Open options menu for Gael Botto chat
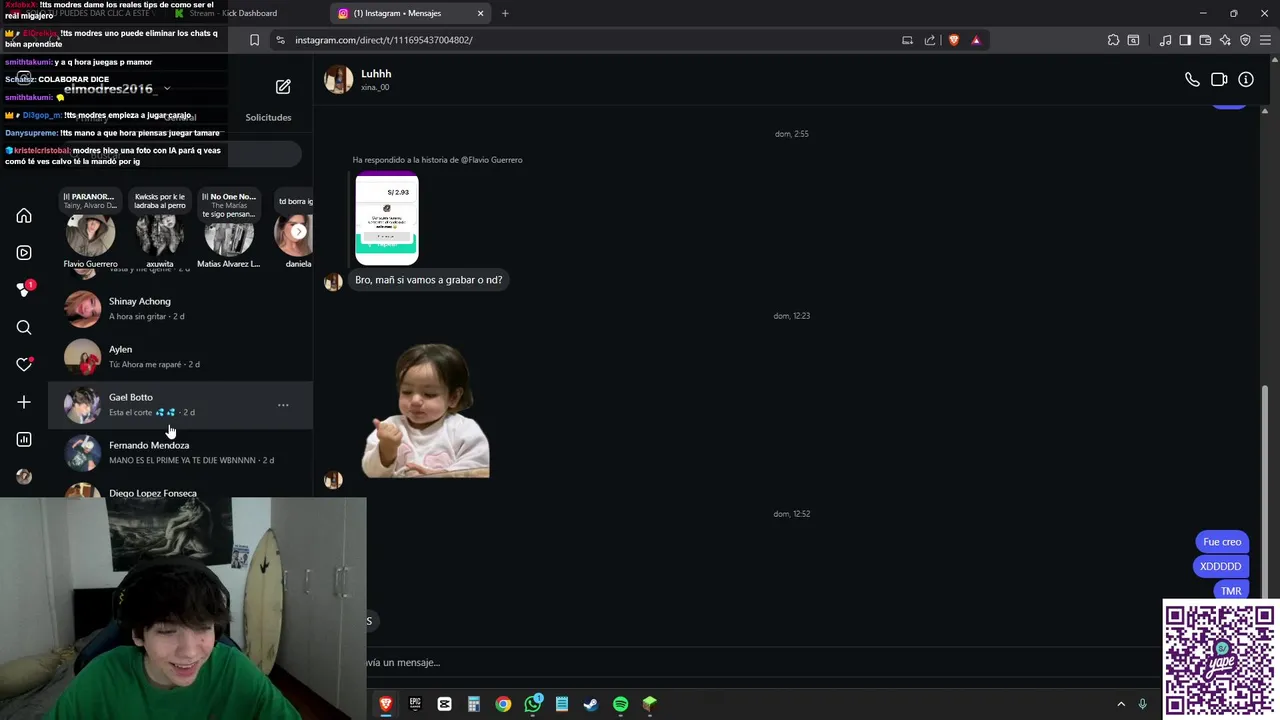1280x720 pixels. [283, 405]
